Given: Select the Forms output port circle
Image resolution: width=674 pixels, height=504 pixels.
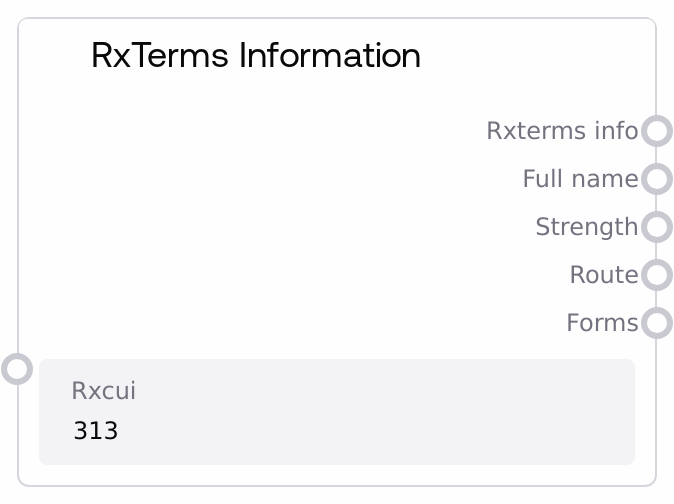Looking at the screenshot, I should pos(656,323).
